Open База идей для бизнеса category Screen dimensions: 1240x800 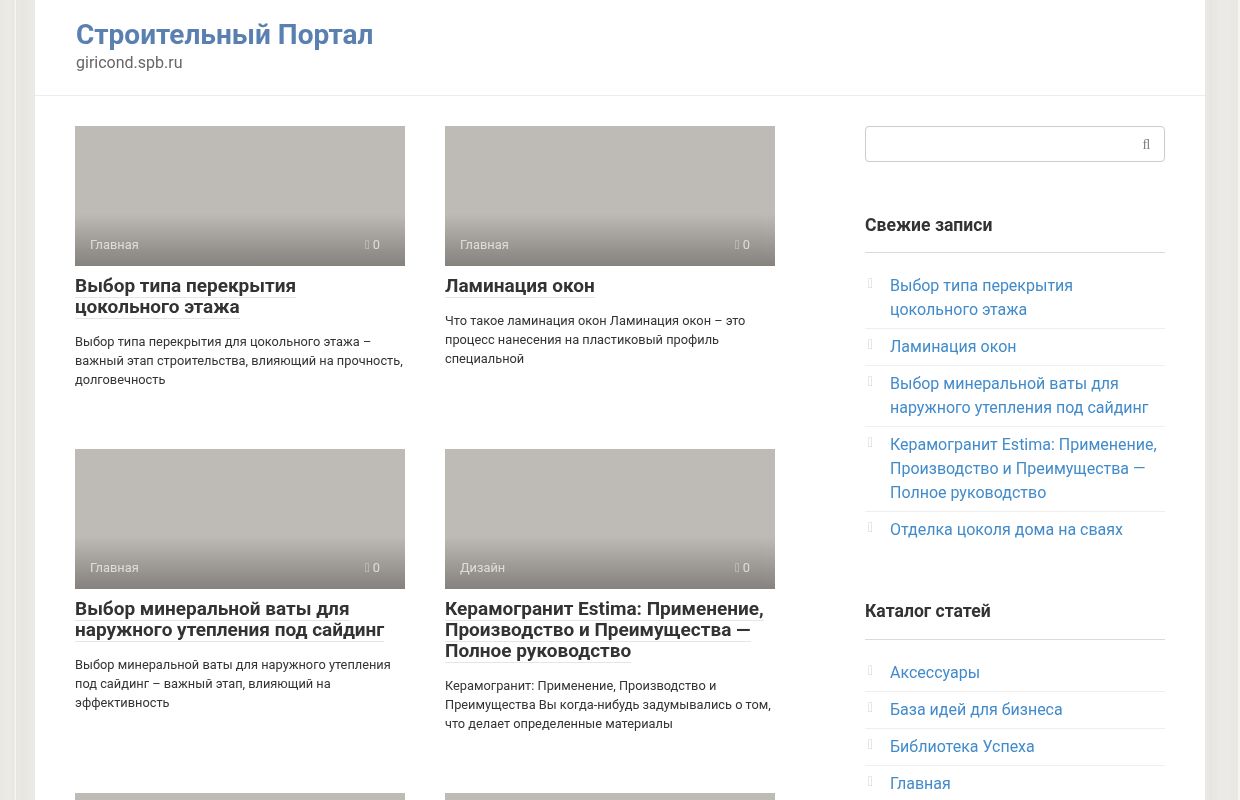(x=976, y=710)
